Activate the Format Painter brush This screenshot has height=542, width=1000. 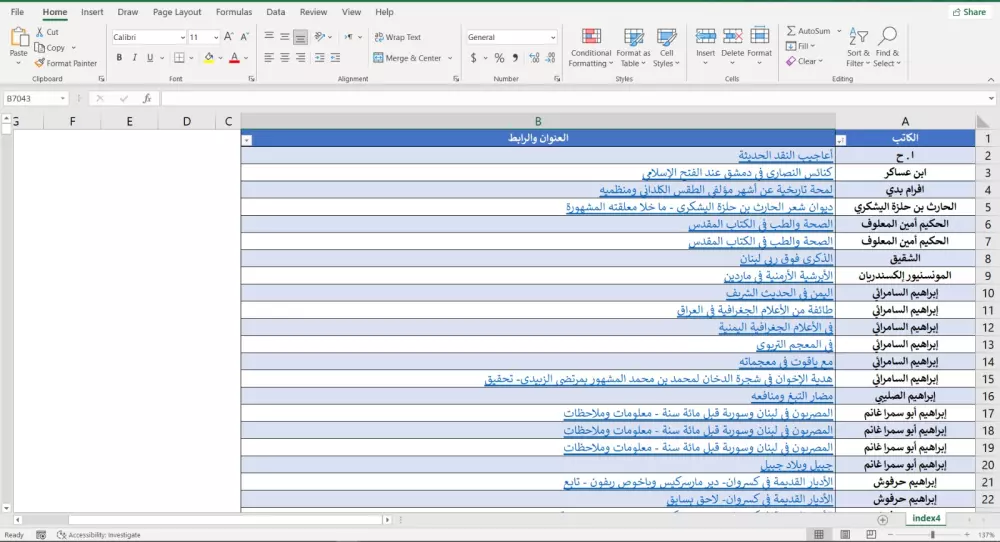pos(40,63)
